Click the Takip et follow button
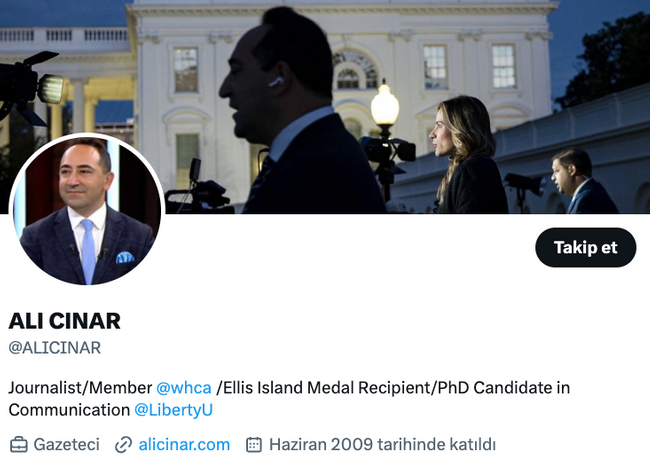 pos(585,247)
